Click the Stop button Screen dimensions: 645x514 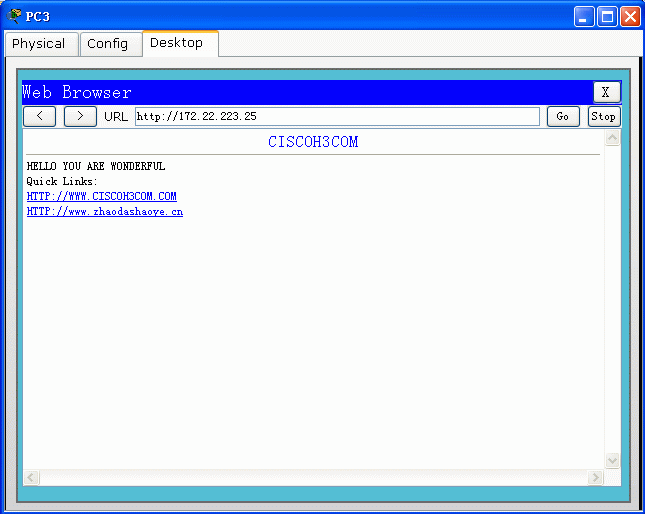(603, 116)
